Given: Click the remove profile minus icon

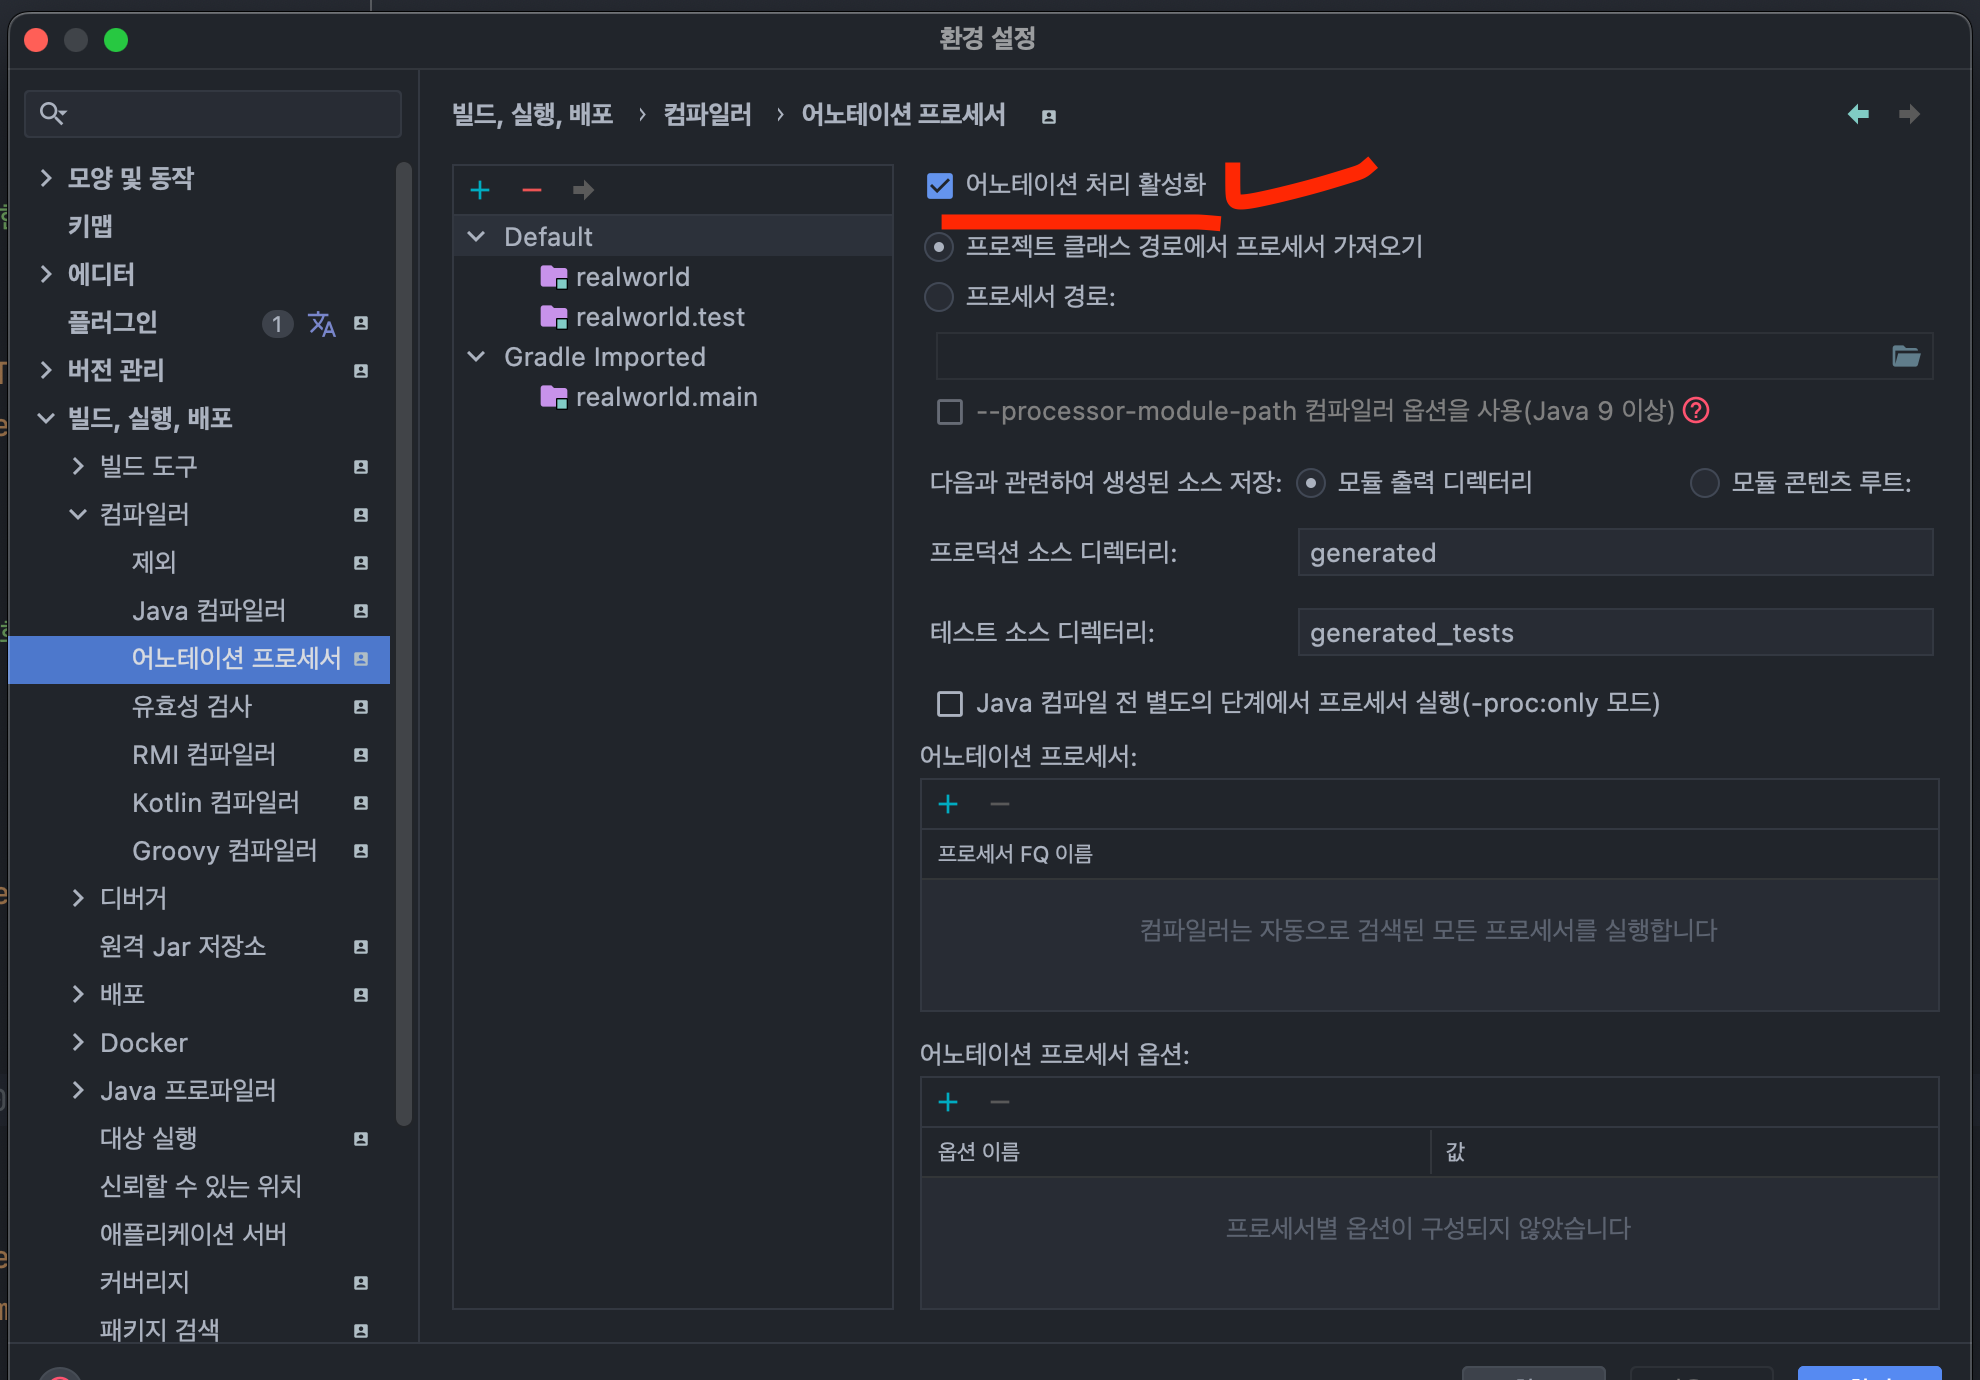Looking at the screenshot, I should click(532, 190).
